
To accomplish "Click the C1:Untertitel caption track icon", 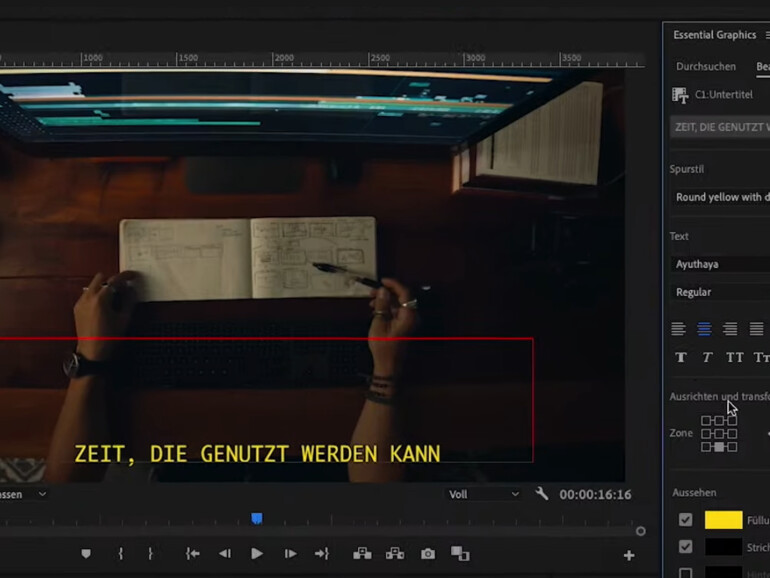I will coord(680,95).
